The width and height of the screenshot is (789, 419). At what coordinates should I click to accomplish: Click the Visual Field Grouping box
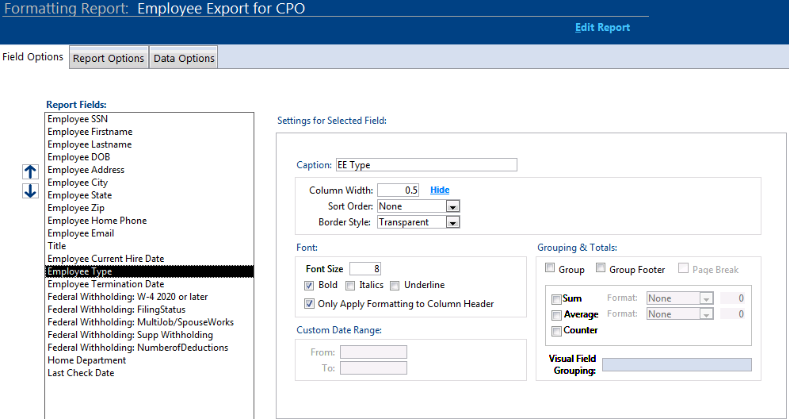[677, 365]
